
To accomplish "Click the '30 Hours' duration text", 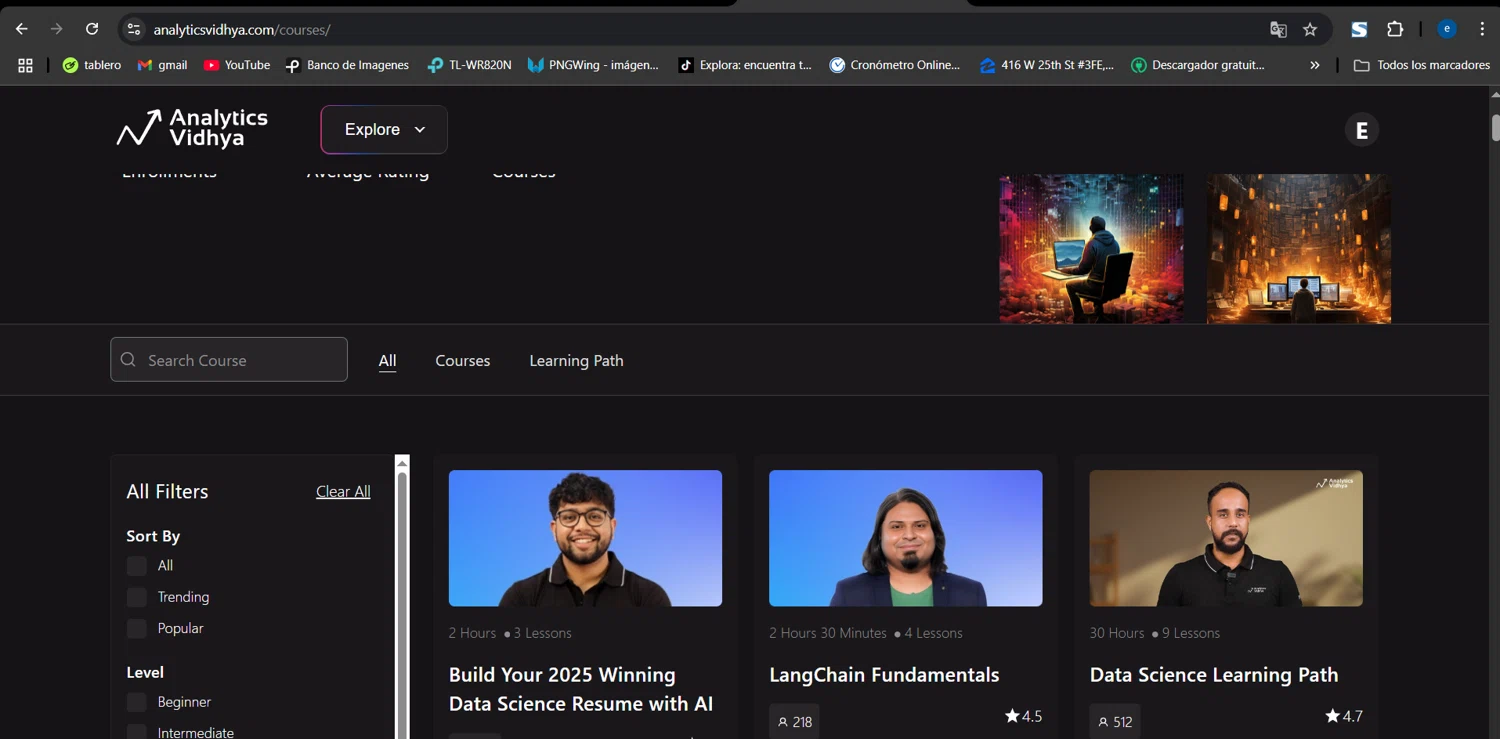I will pyautogui.click(x=1117, y=633).
